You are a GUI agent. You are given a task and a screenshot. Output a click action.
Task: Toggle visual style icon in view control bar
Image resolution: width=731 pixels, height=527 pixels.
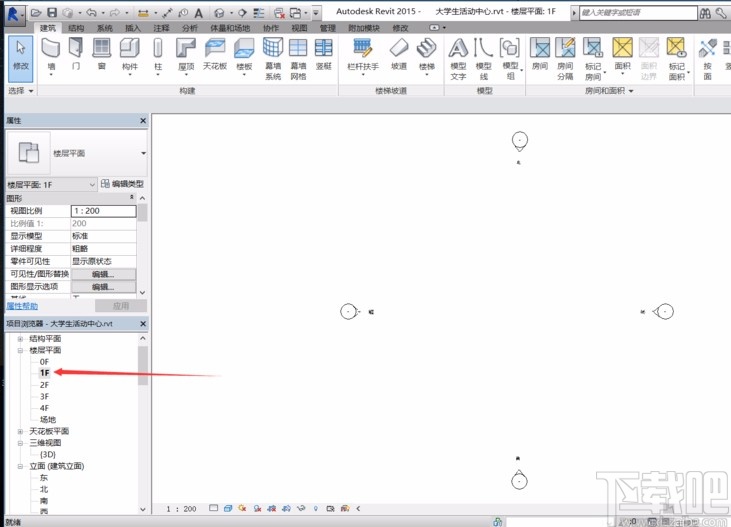coord(228,508)
